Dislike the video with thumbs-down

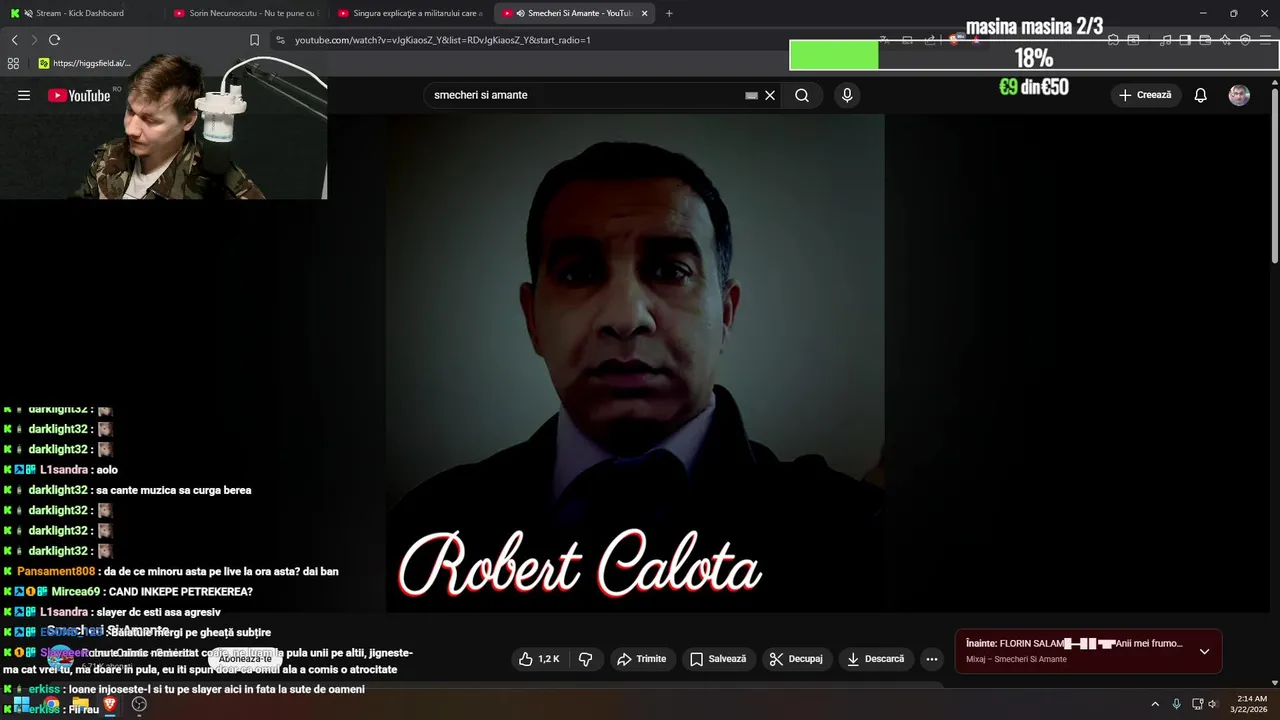[x=586, y=659]
